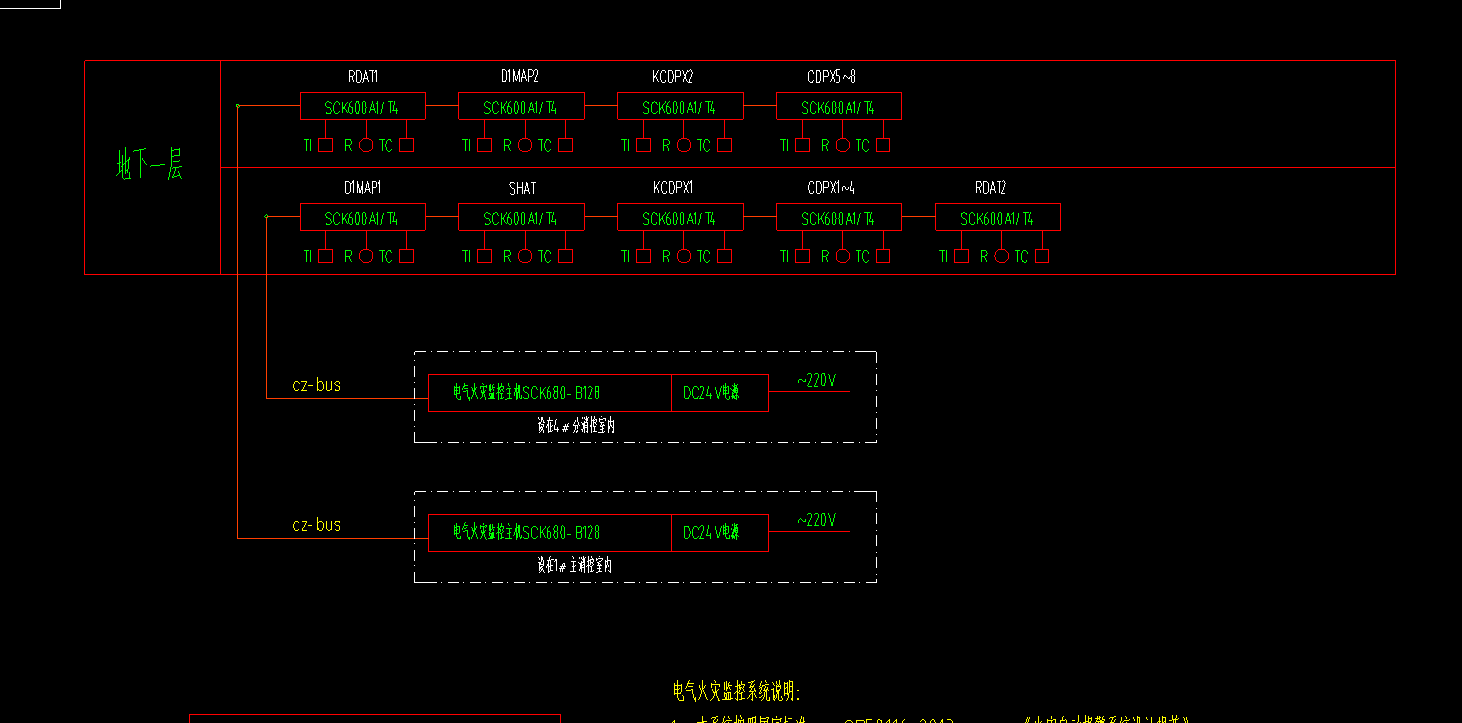
Task: Pick the R circle symbol below D1MAP2 module
Action: point(525,145)
